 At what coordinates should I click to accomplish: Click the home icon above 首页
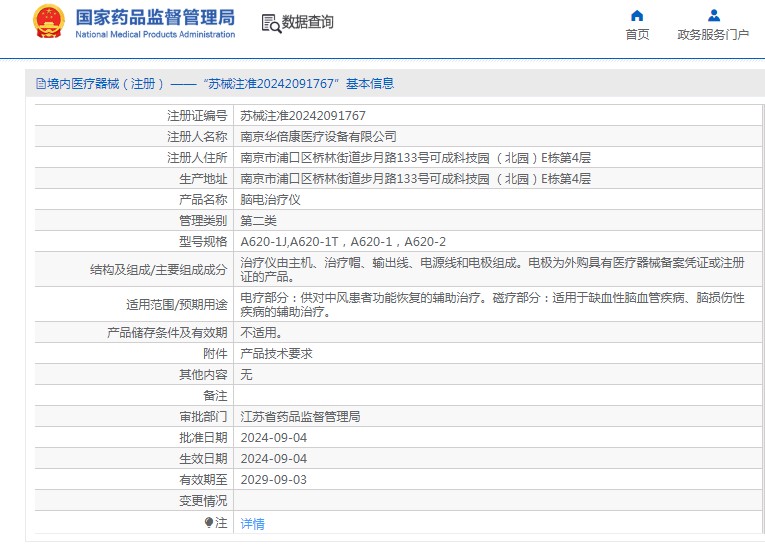point(637,15)
